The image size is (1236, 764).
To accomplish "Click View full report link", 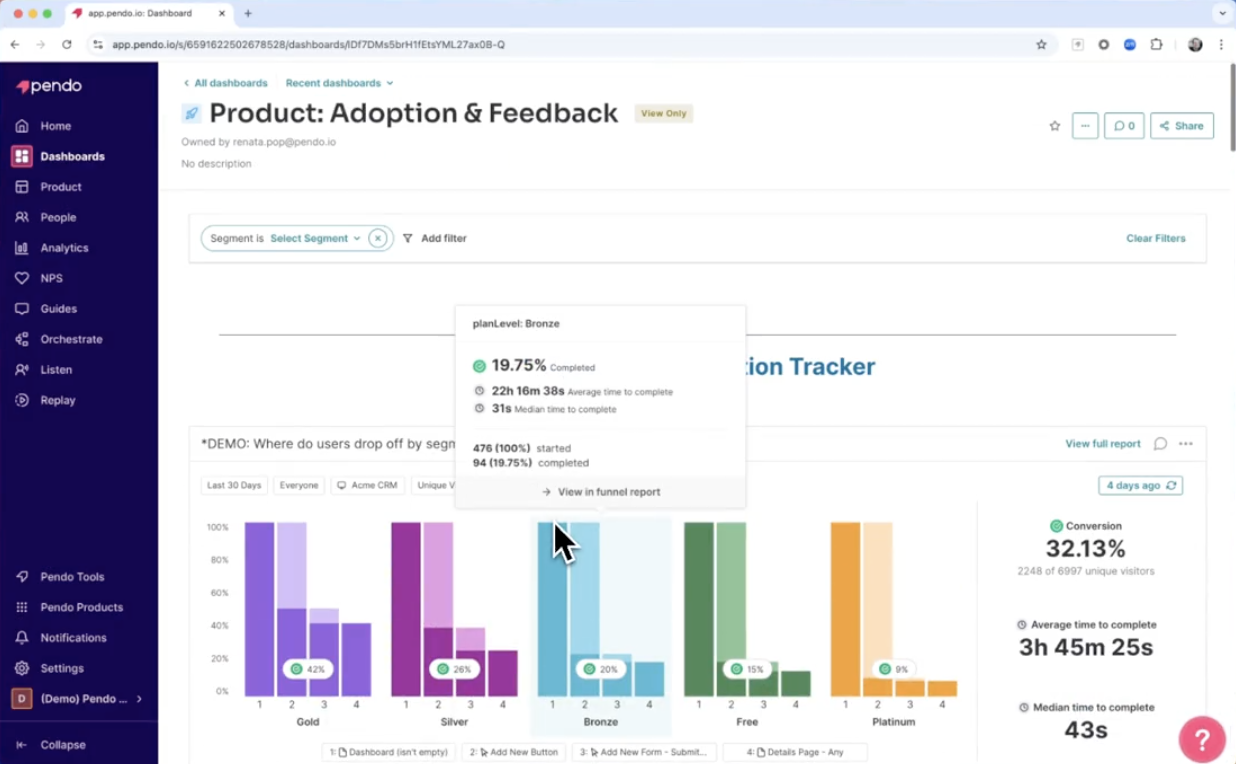I will point(1102,444).
